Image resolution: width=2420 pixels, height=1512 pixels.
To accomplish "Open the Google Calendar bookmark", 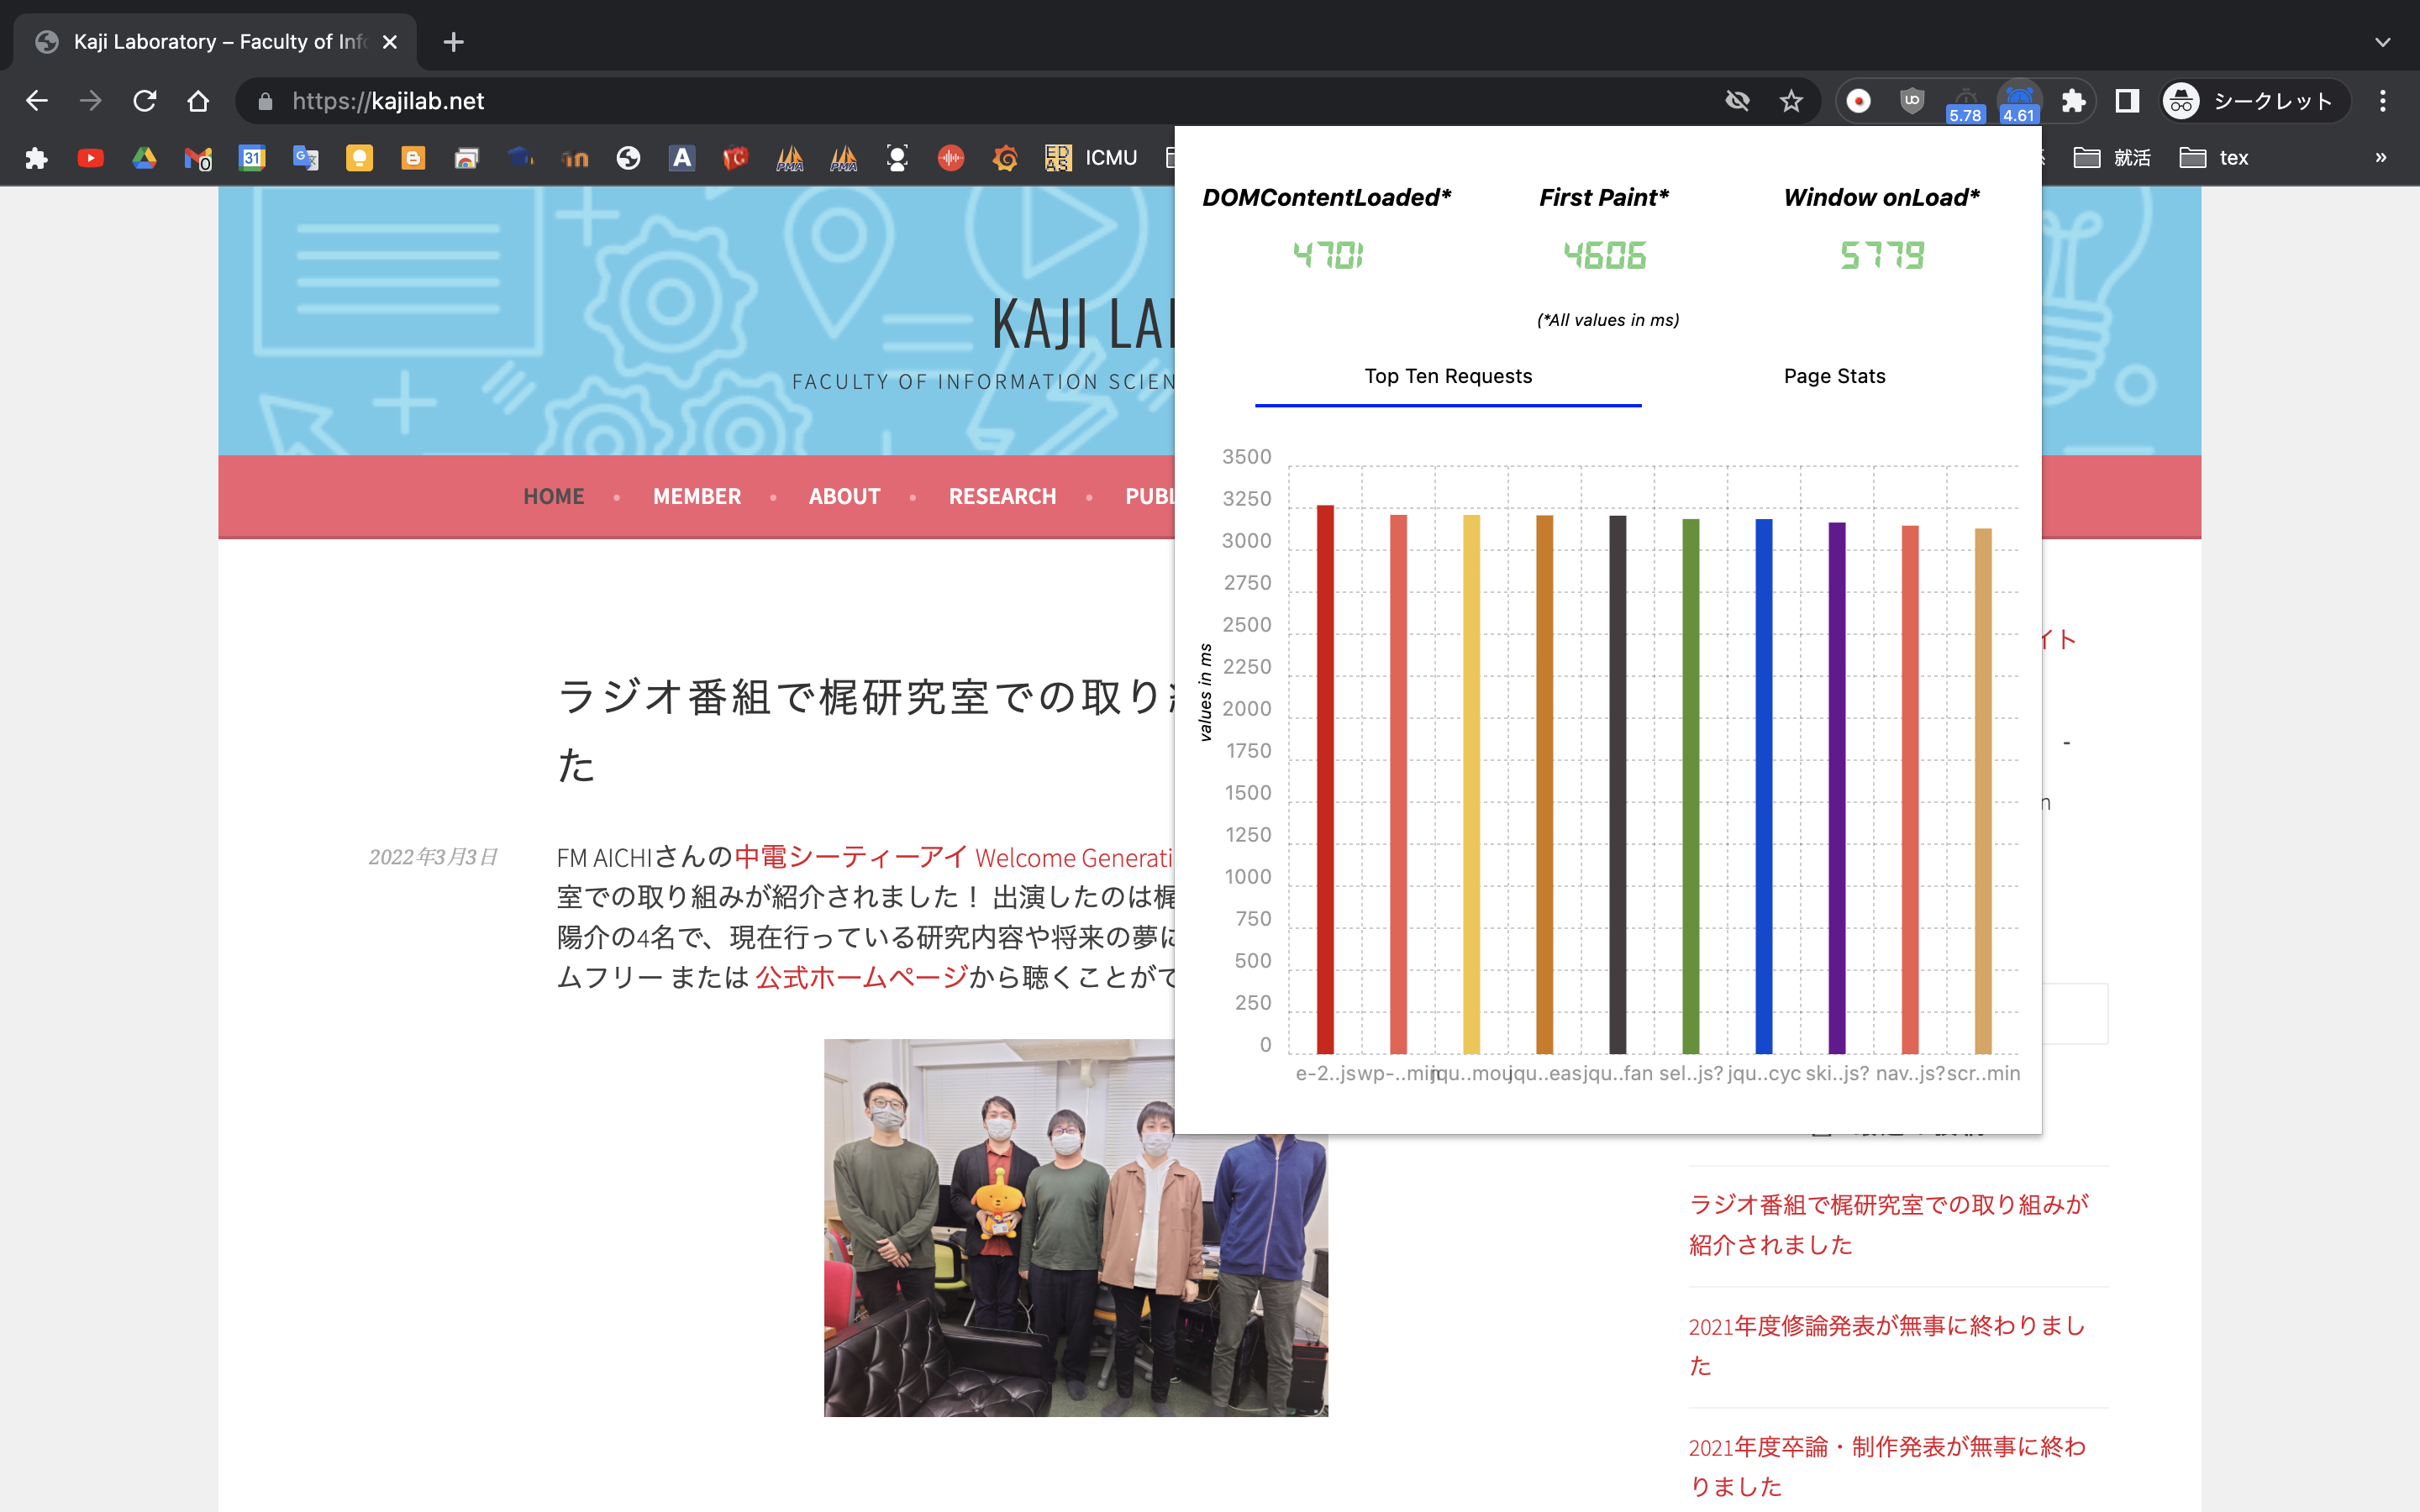I will pyautogui.click(x=252, y=158).
